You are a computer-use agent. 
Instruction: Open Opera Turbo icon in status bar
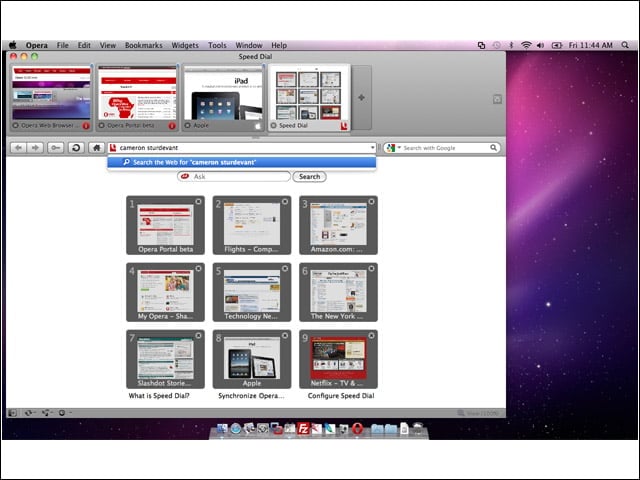tap(63, 413)
